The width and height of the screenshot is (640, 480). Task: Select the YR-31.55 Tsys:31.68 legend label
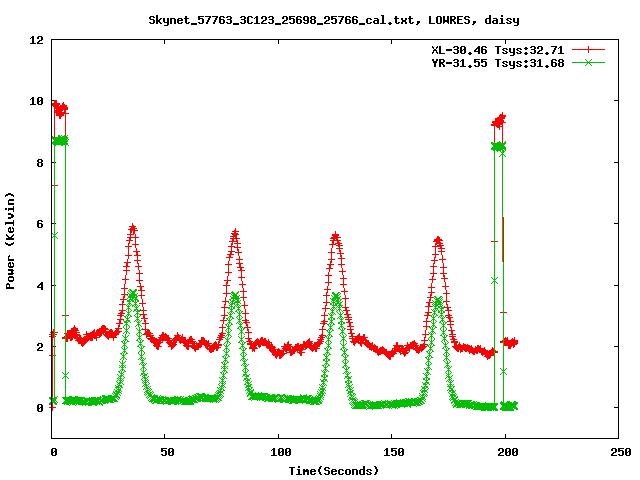coord(498,63)
